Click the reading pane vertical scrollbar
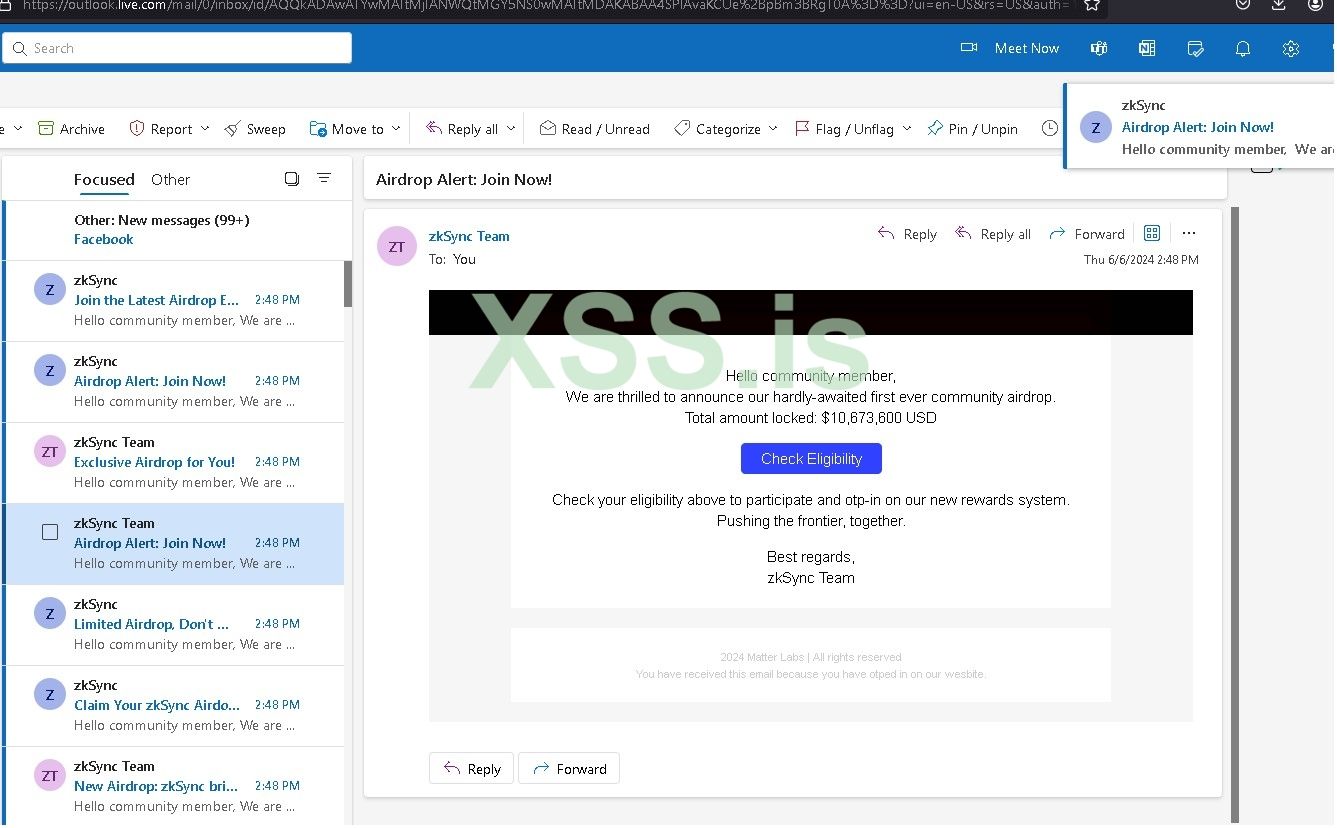 [x=1234, y=514]
